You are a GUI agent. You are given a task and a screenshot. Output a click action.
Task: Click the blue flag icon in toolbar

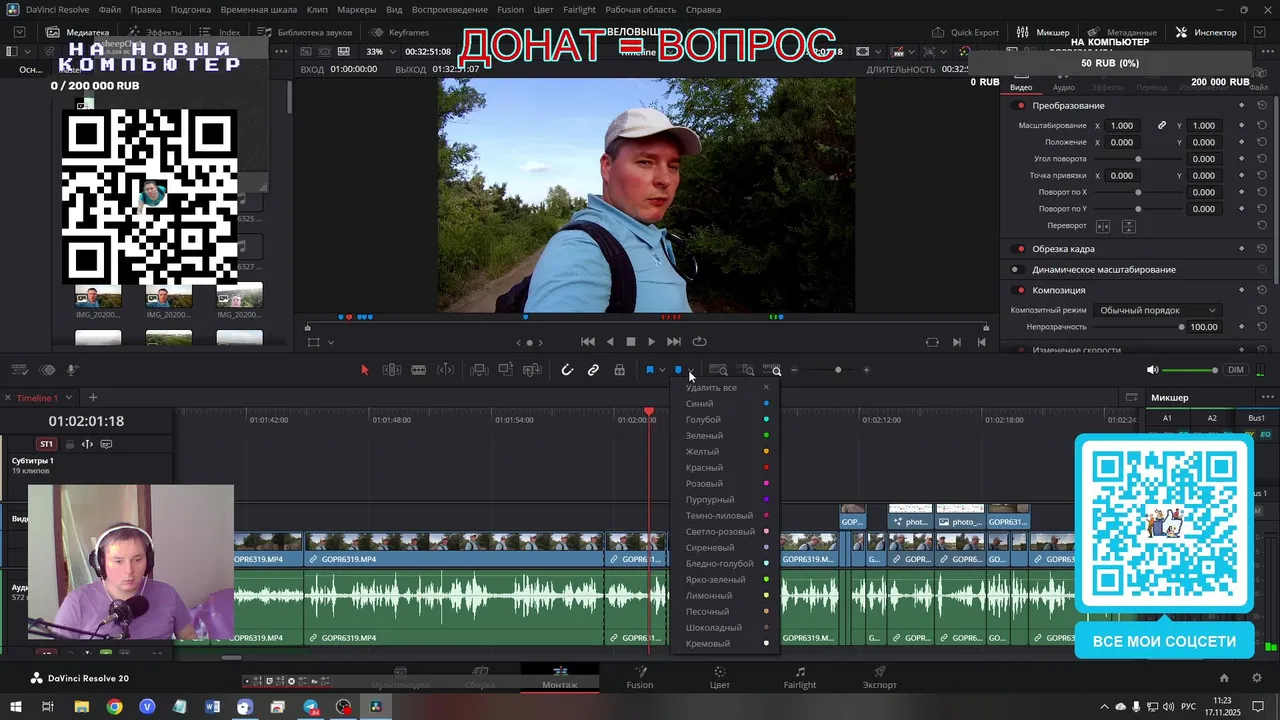click(649, 370)
